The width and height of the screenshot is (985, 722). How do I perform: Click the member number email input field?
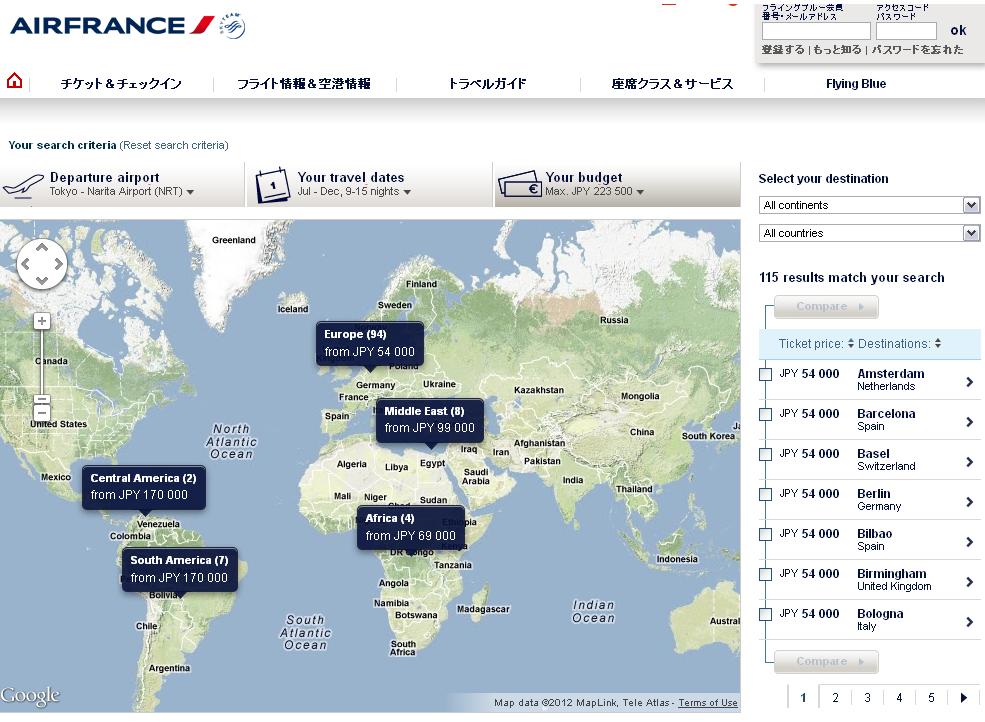point(816,31)
